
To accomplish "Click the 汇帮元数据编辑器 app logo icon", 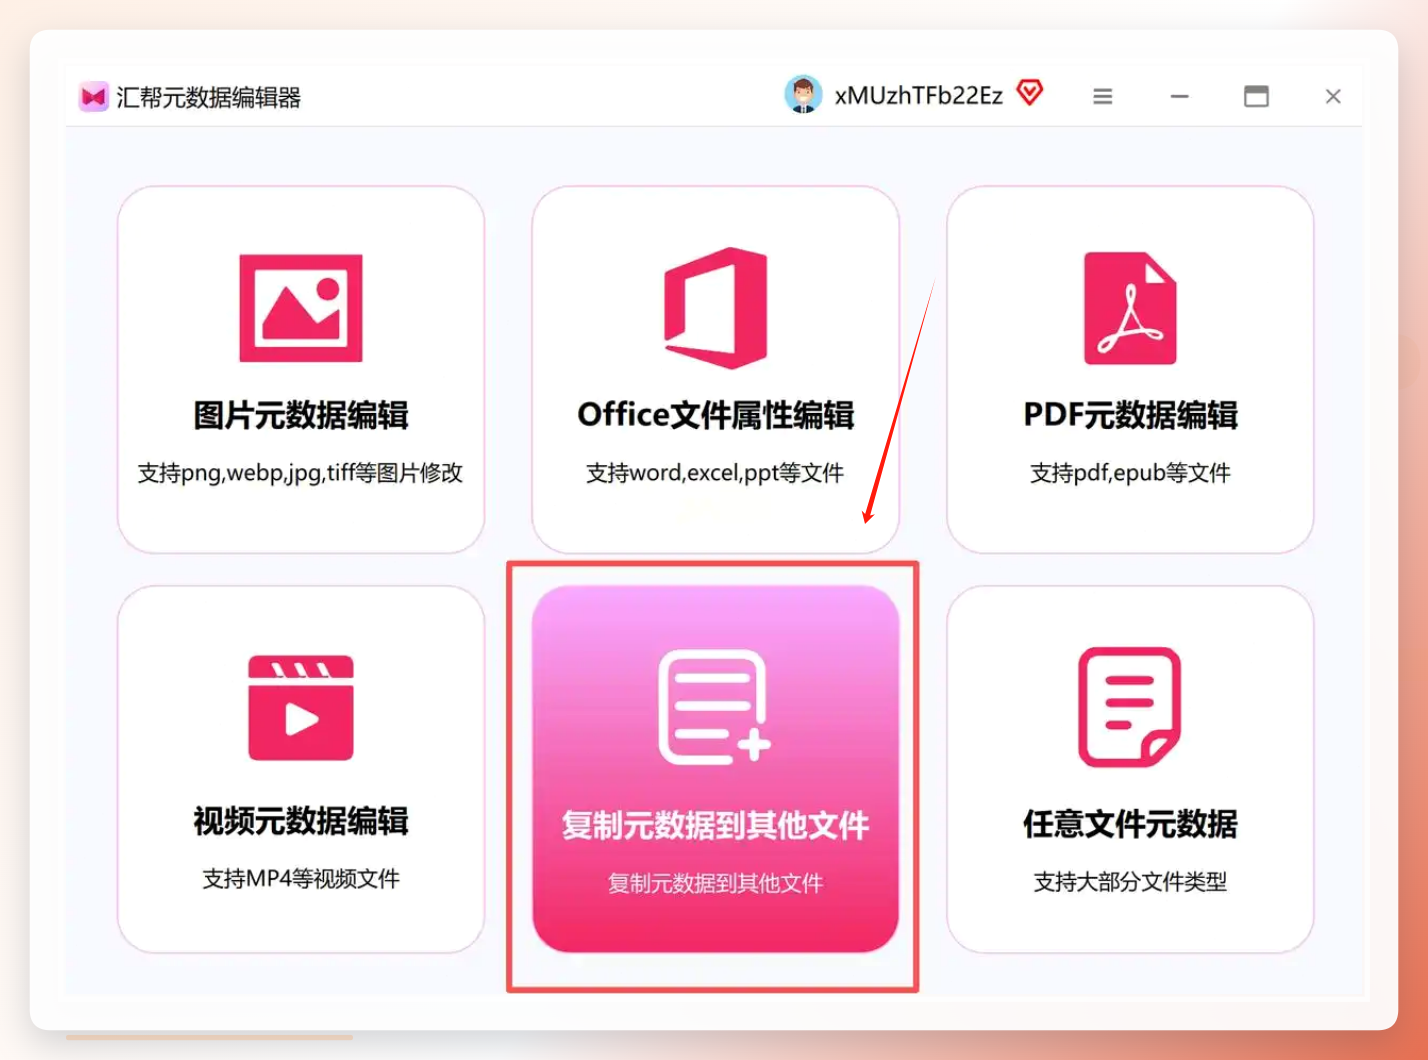I will tap(93, 97).
